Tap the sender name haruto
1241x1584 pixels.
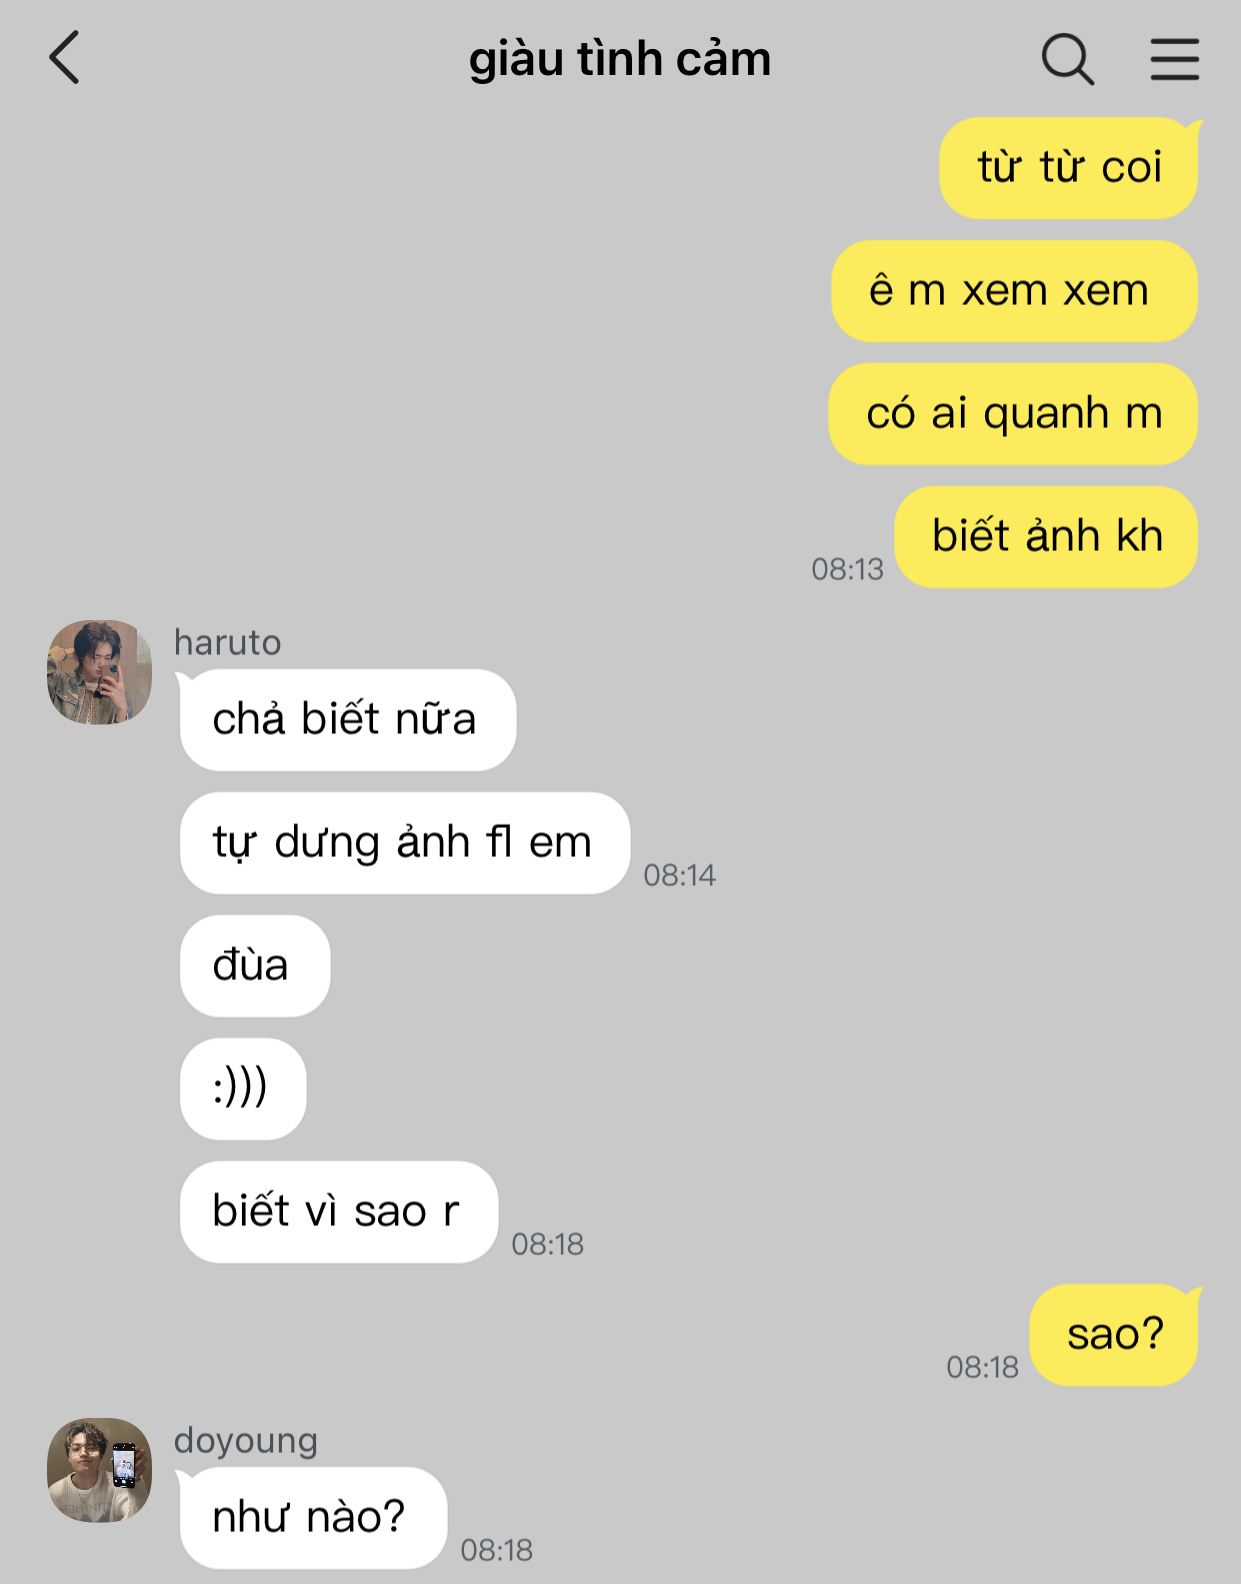point(227,642)
